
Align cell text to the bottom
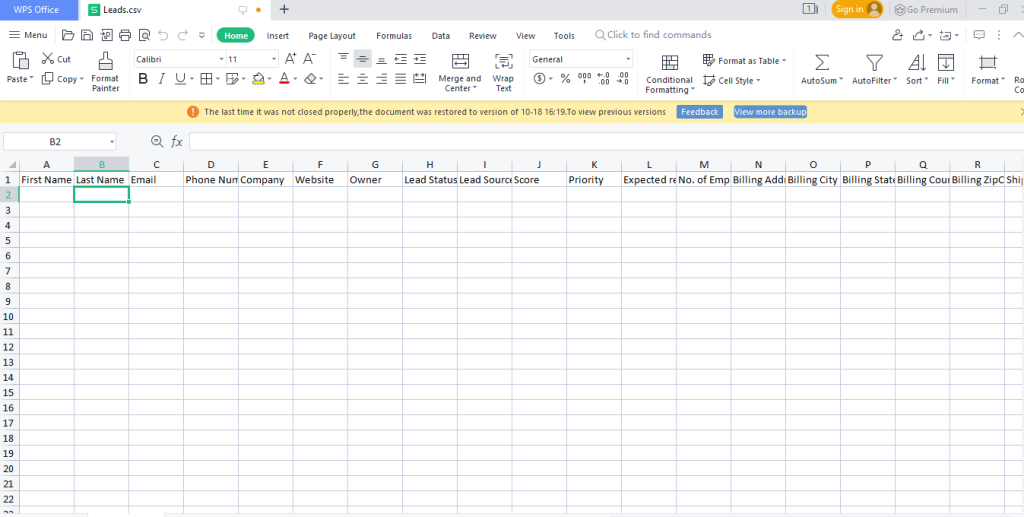(x=382, y=59)
